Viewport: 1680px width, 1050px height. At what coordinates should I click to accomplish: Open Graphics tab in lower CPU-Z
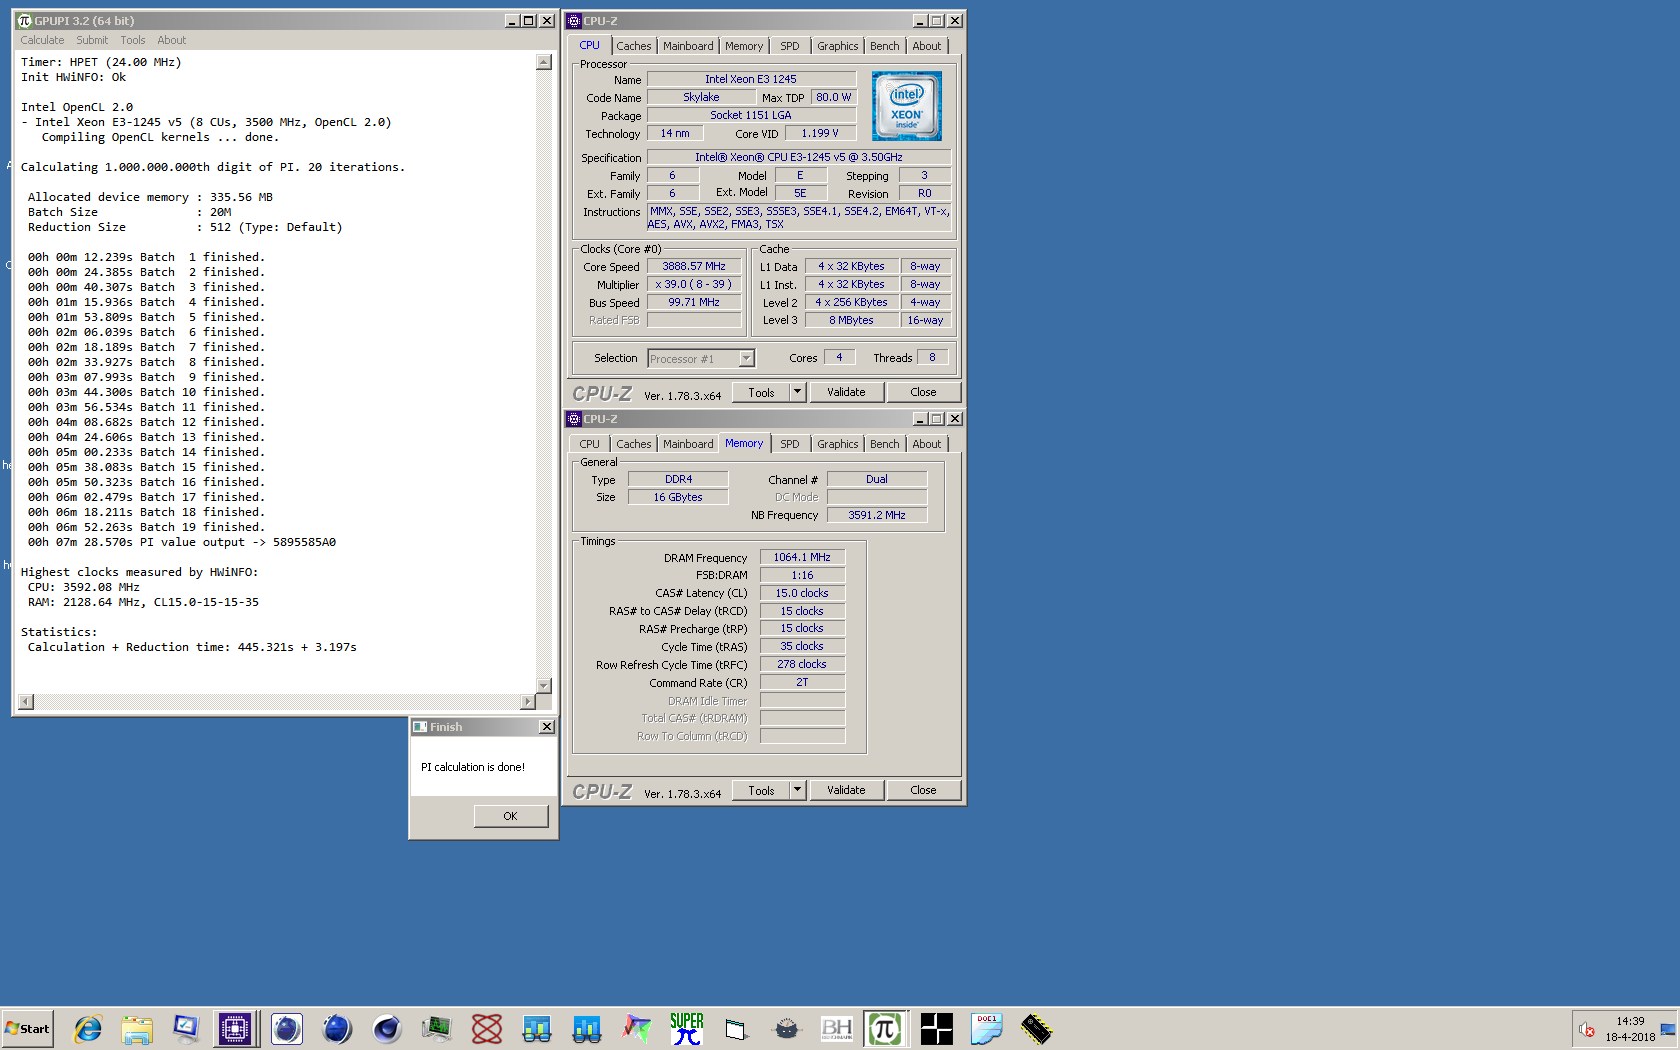(838, 444)
